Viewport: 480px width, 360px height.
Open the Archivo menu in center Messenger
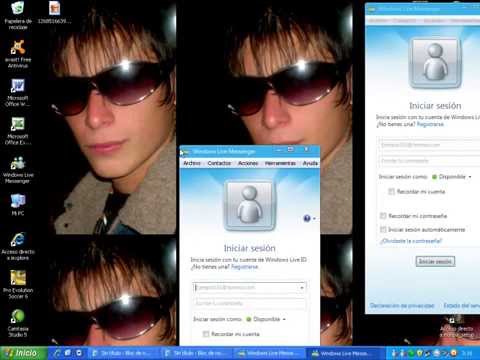pyautogui.click(x=192, y=163)
